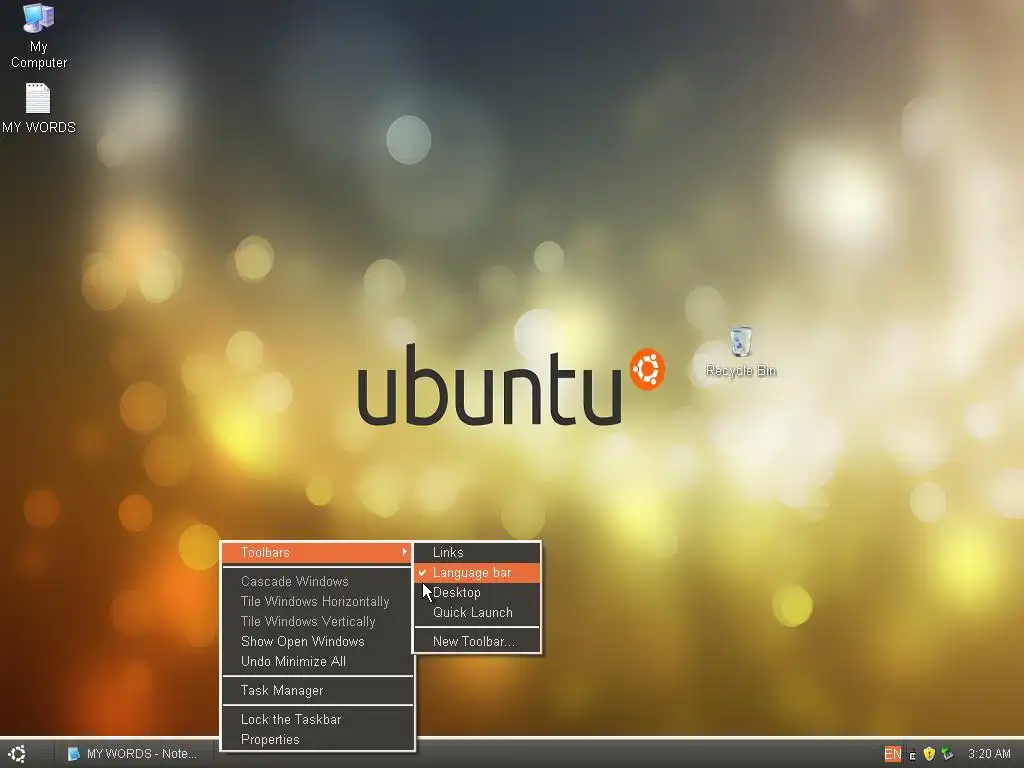The image size is (1024, 768).
Task: Click grayed Tile Windows Horizontally entry
Action: point(317,601)
